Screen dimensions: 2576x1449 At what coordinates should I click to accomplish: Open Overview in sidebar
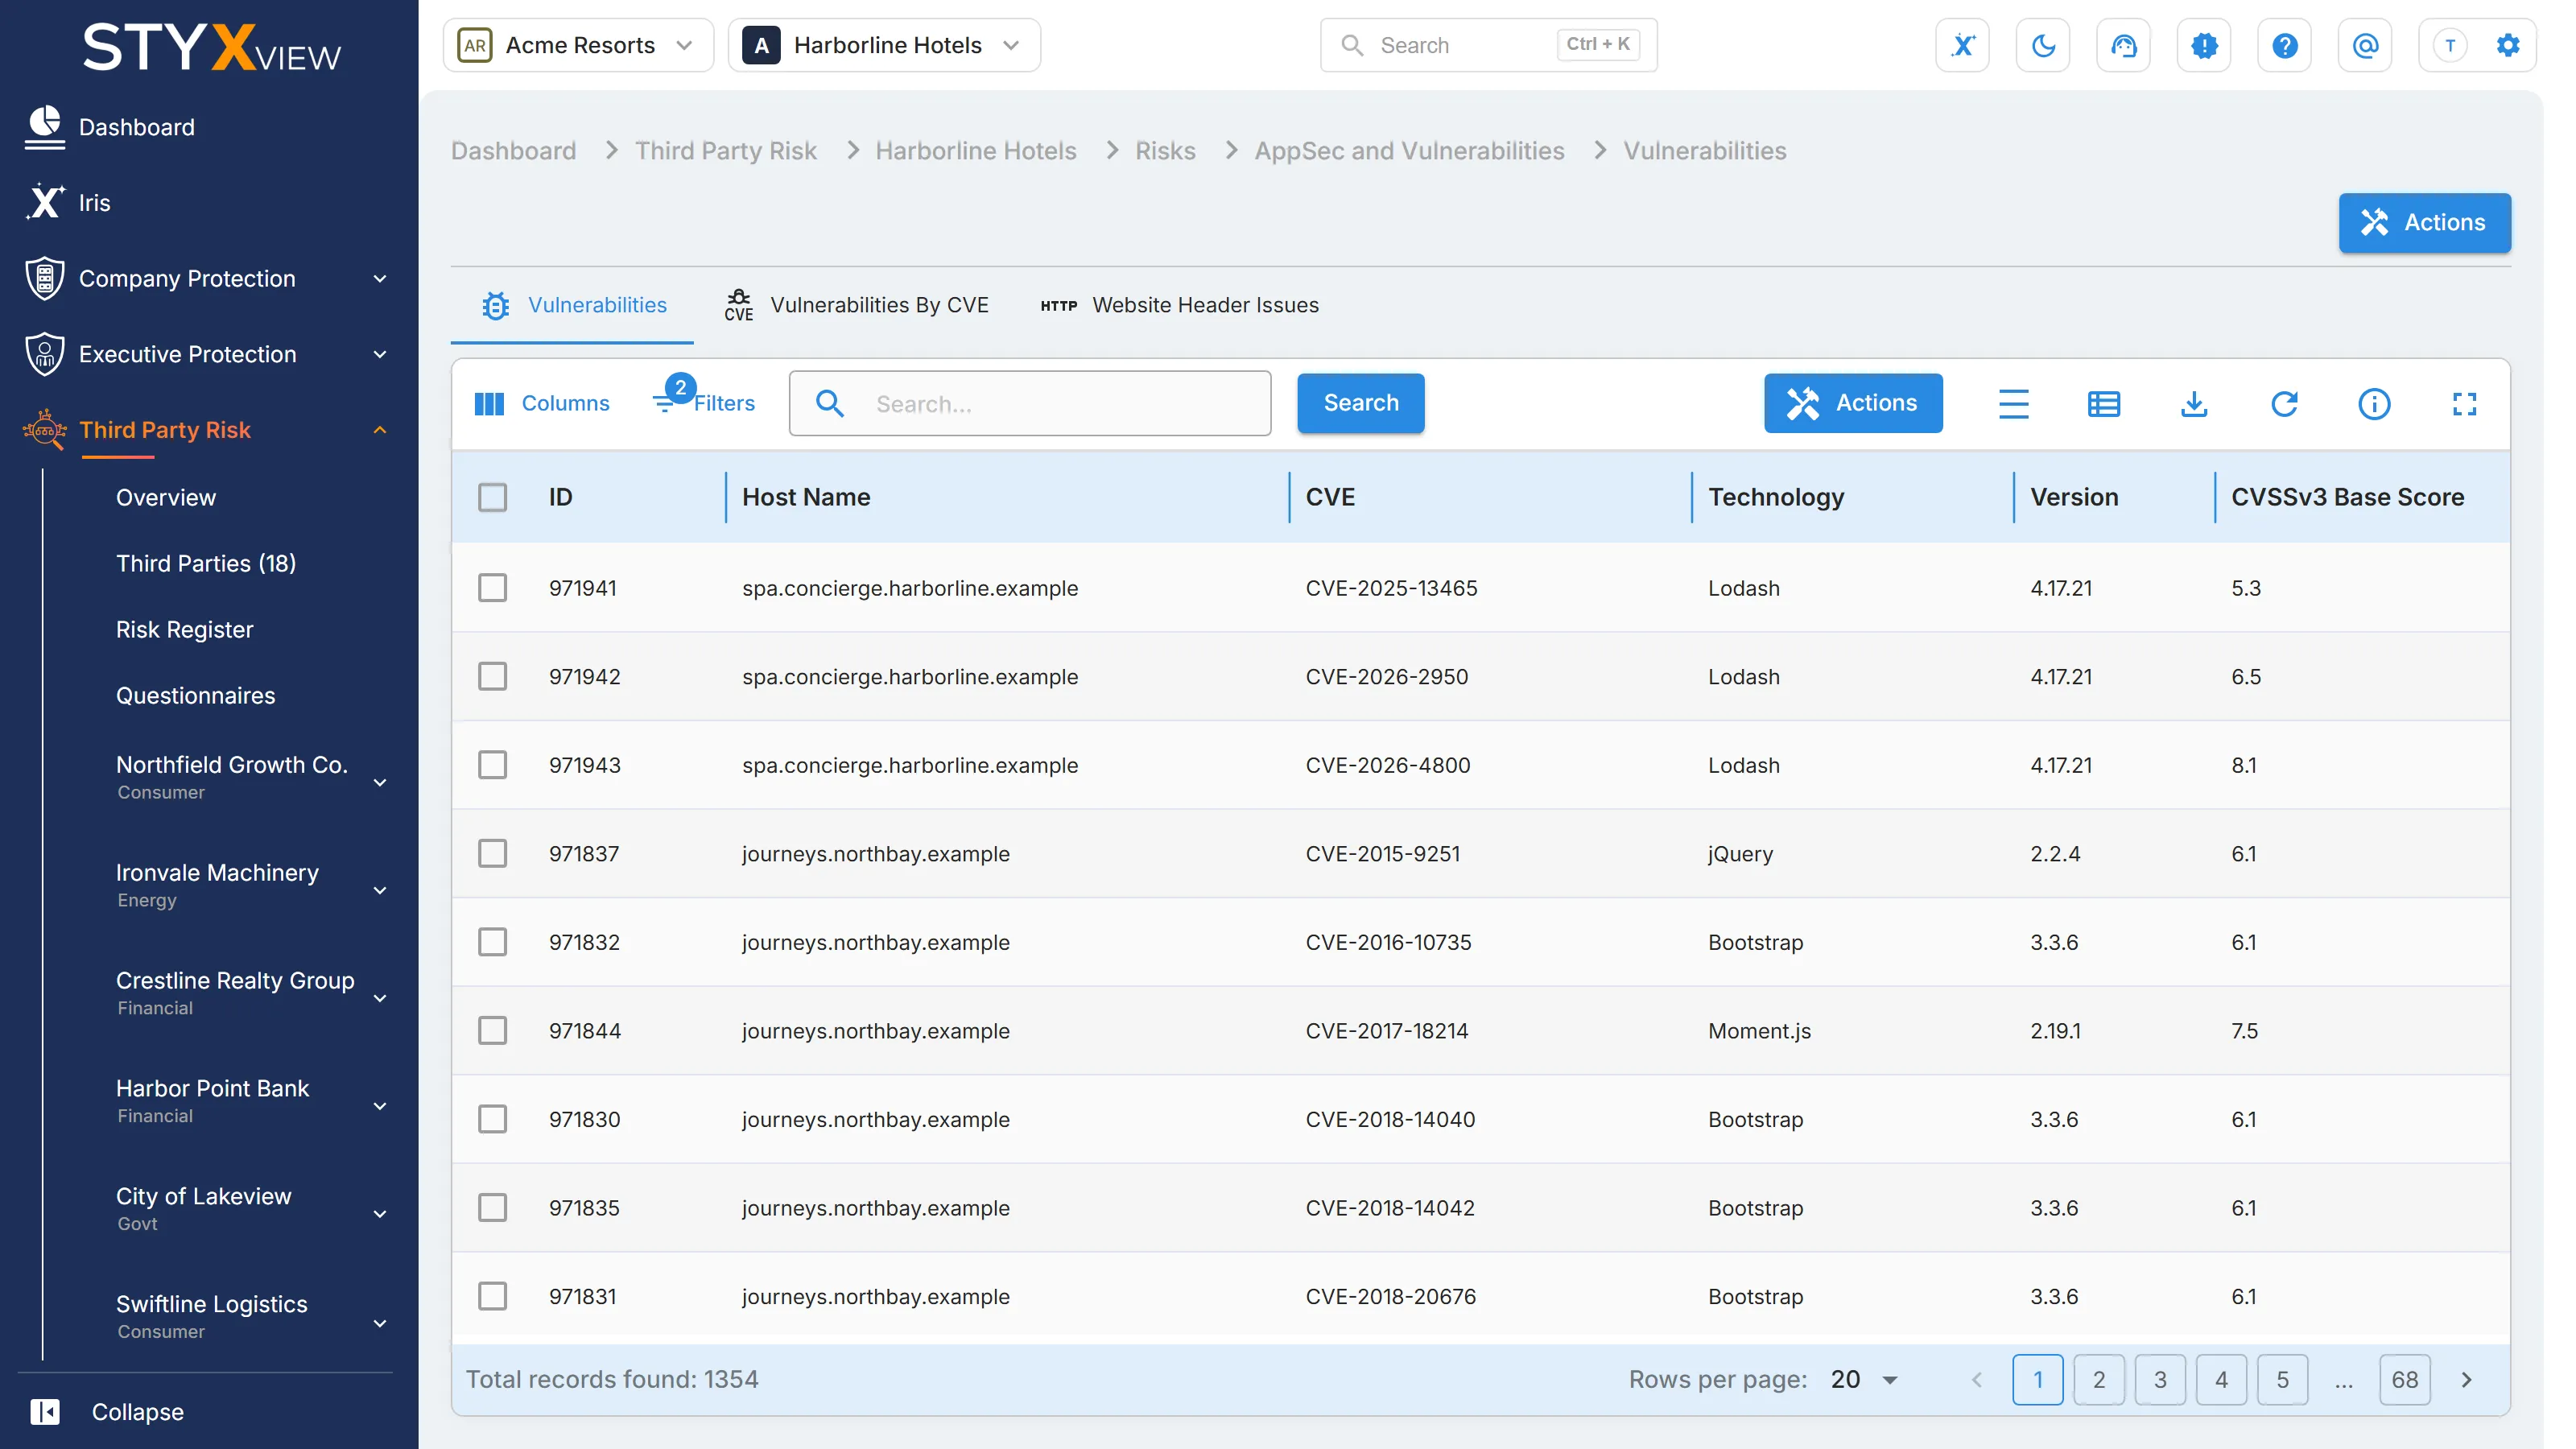(x=165, y=497)
